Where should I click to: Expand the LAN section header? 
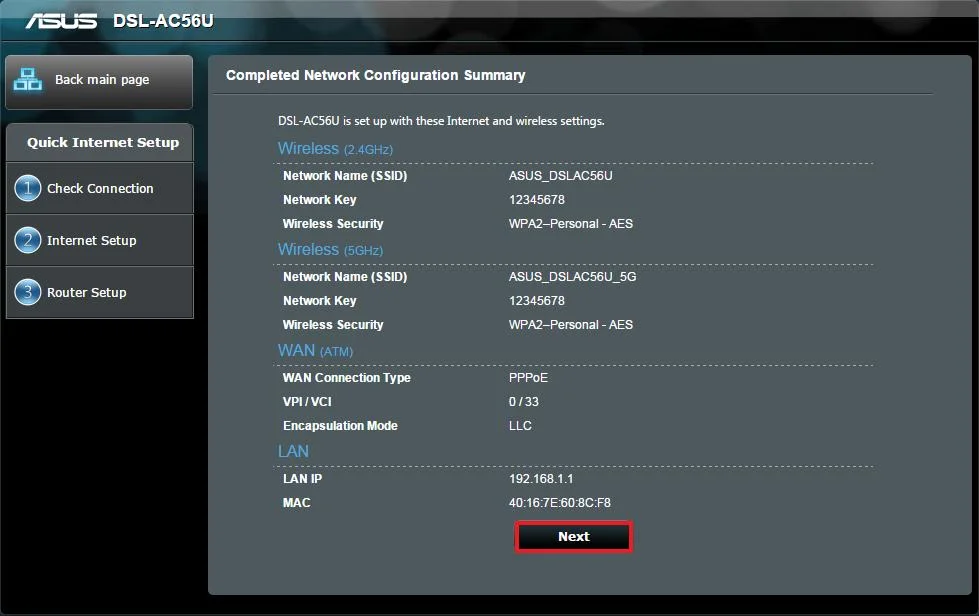click(293, 451)
